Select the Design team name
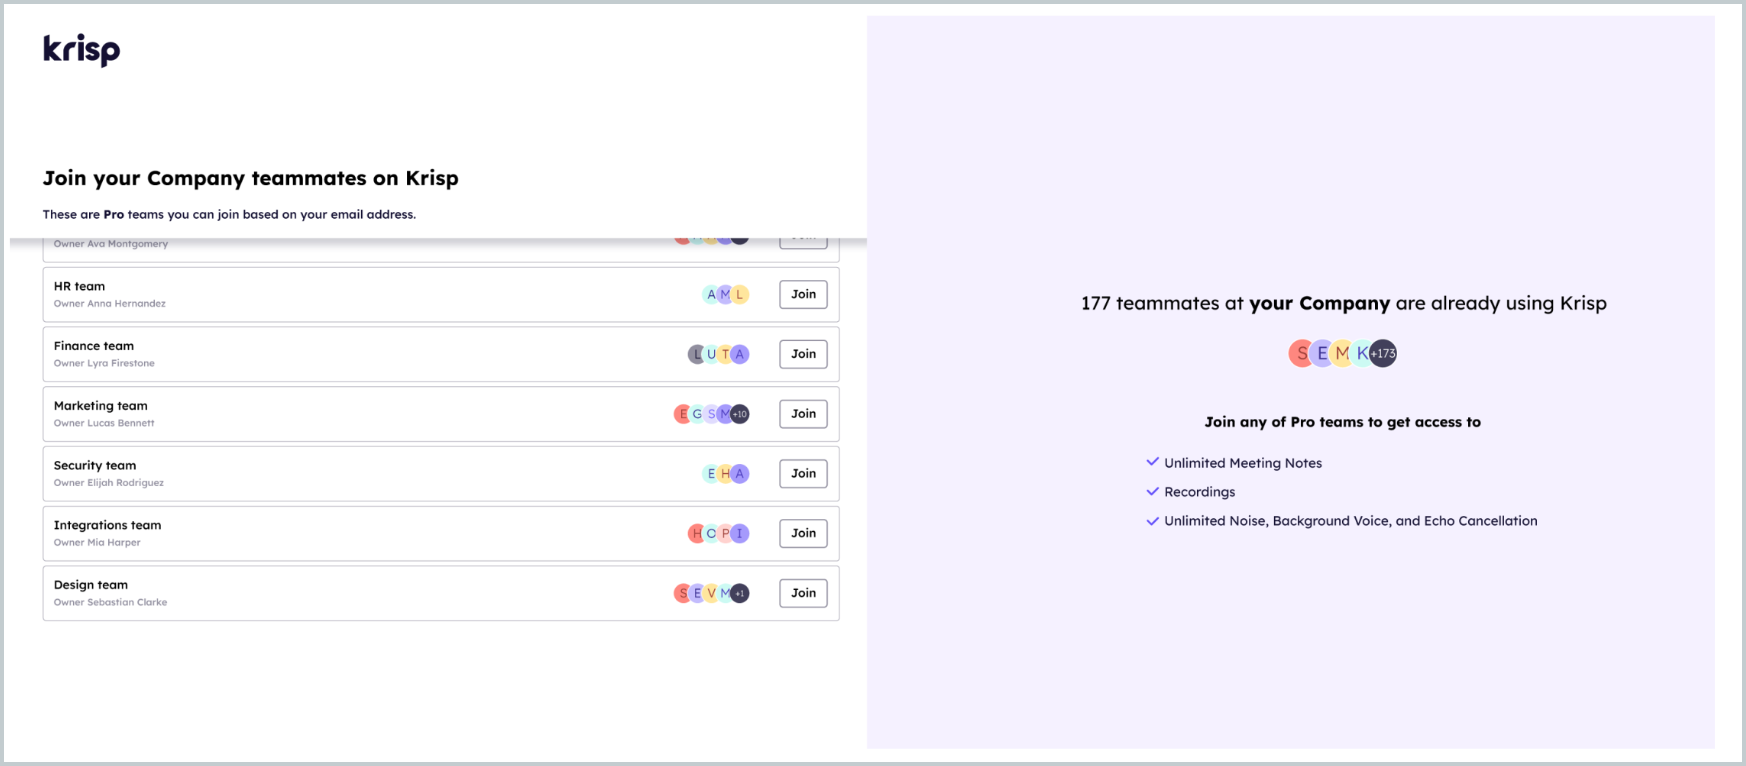 91,585
